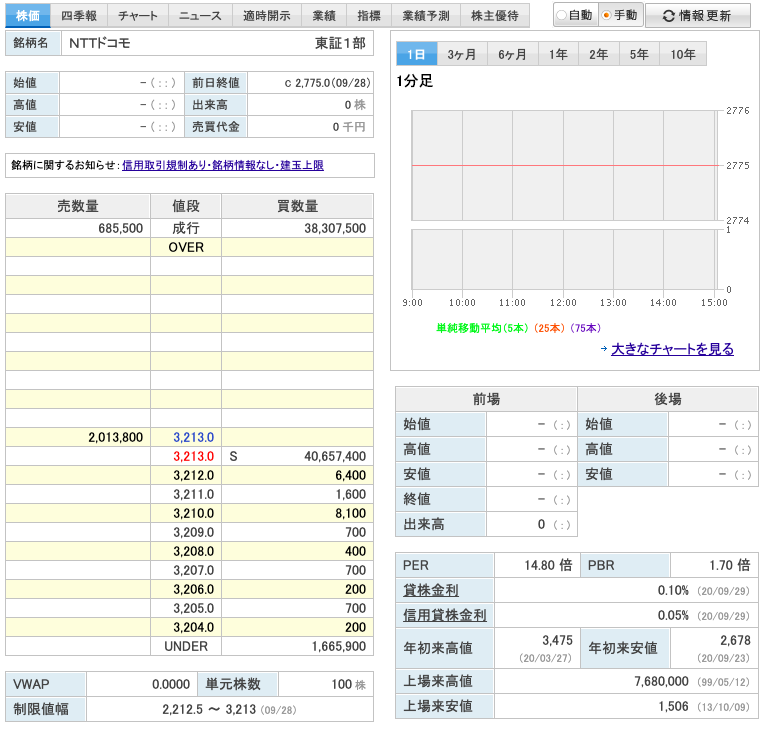This screenshot has height=729, width=768.
Task: Select the 2年 chart period
Action: (x=599, y=54)
